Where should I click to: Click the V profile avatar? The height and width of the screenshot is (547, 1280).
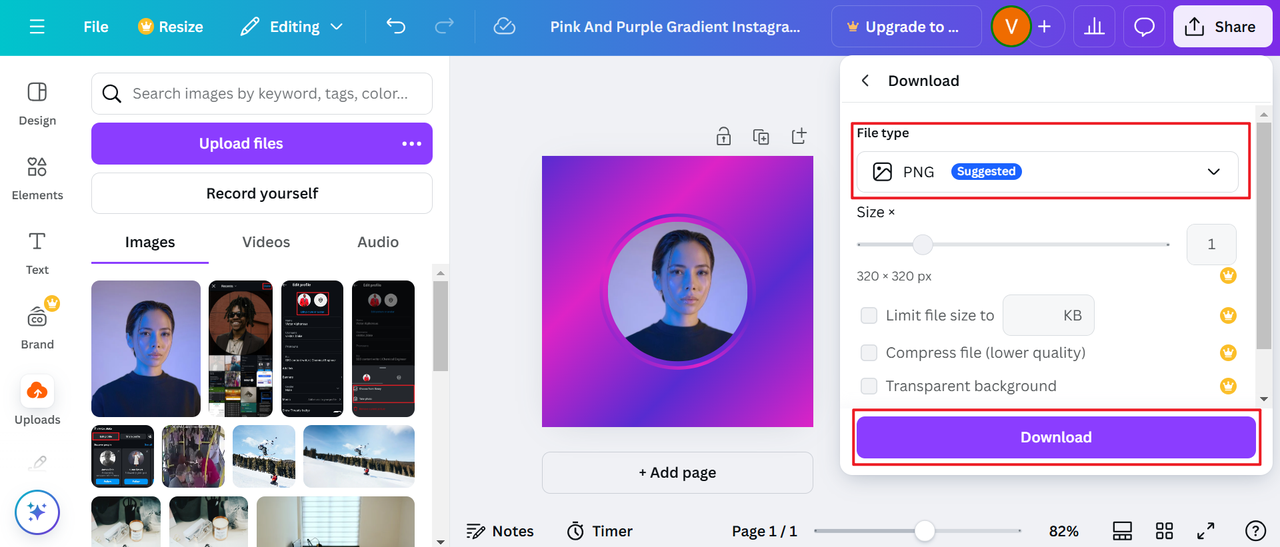tap(1011, 27)
